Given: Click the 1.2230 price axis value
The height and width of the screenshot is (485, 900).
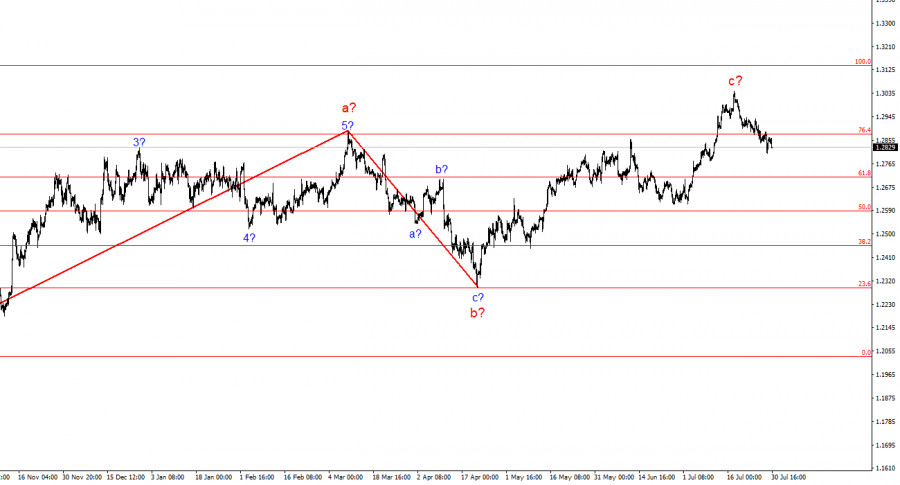Looking at the screenshot, I should pos(885,305).
